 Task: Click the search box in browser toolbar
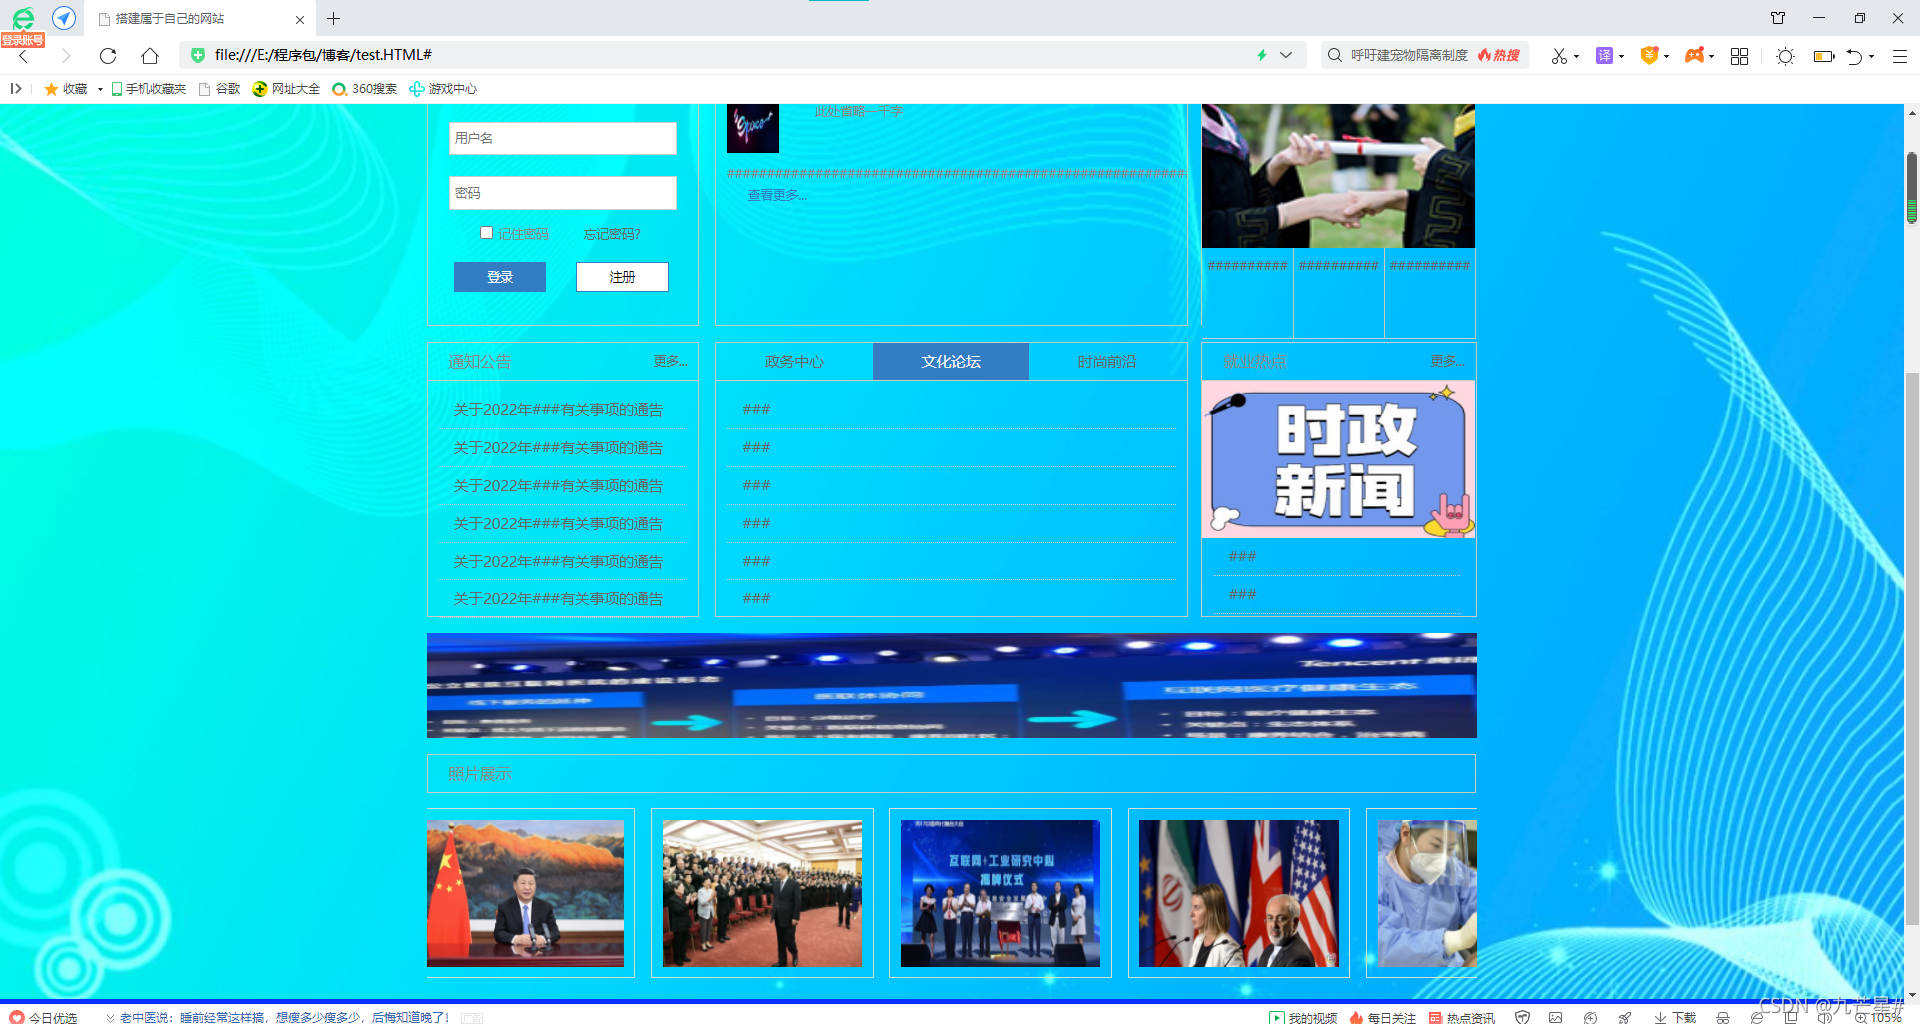tap(1424, 55)
